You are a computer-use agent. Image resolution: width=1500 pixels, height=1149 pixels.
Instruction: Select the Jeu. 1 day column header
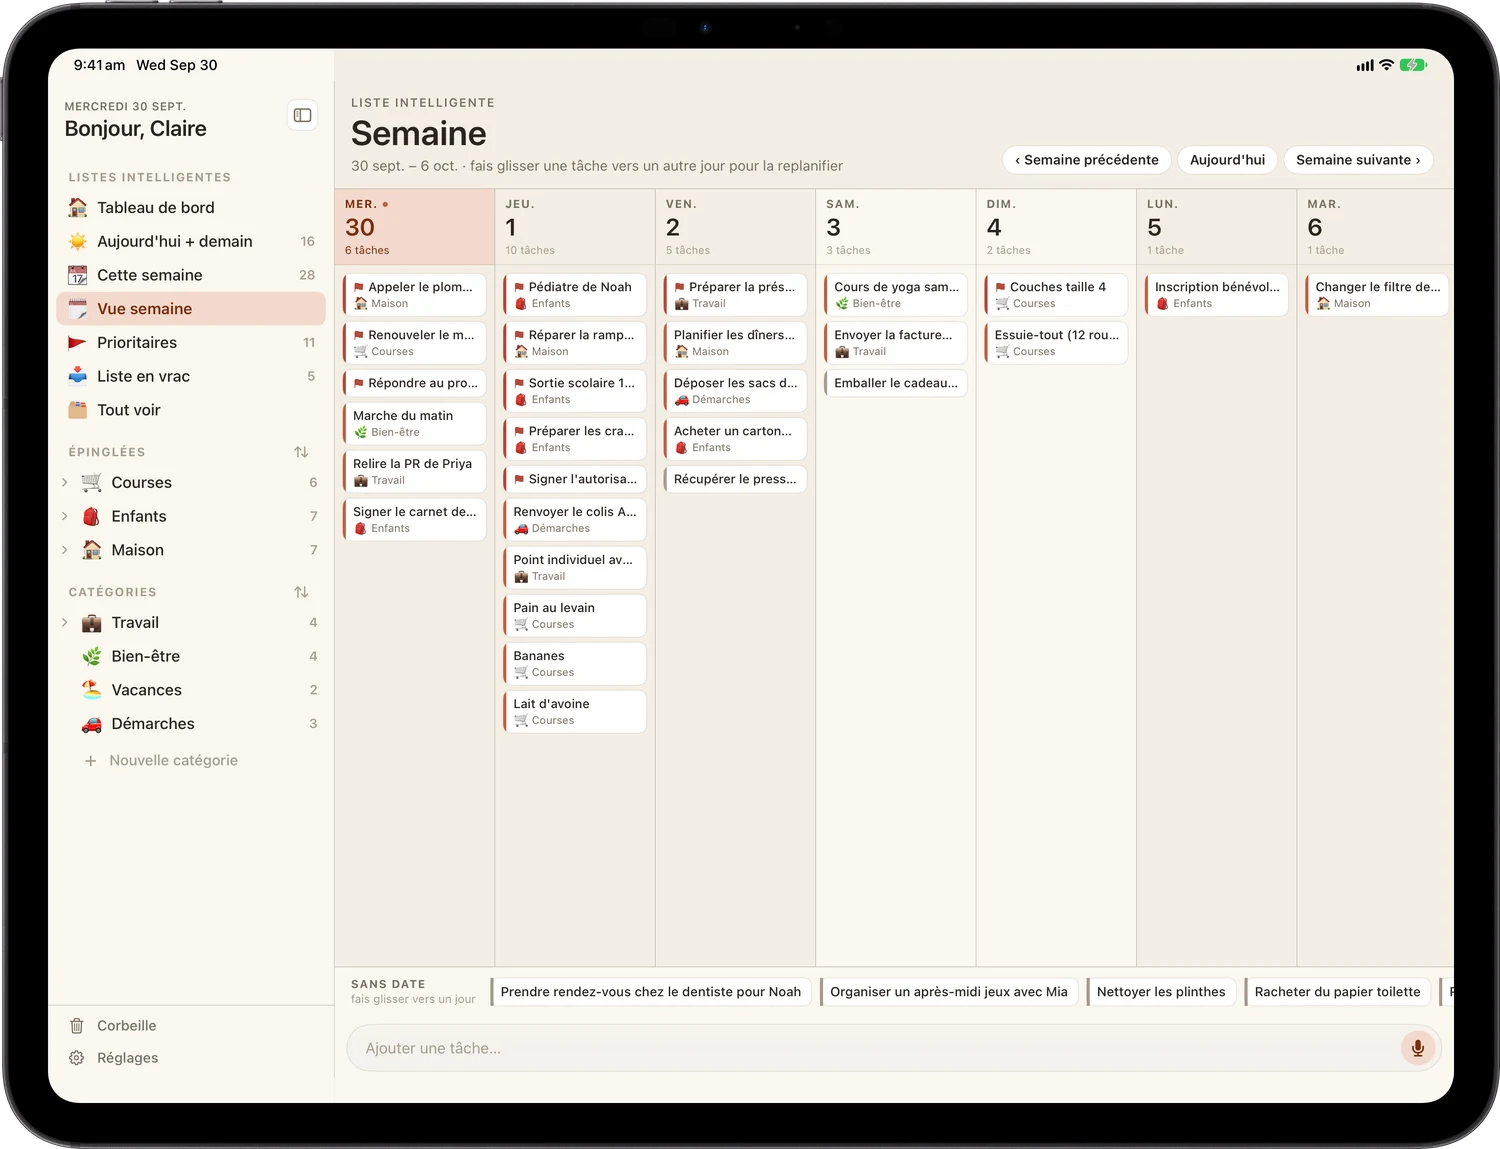pos(575,227)
